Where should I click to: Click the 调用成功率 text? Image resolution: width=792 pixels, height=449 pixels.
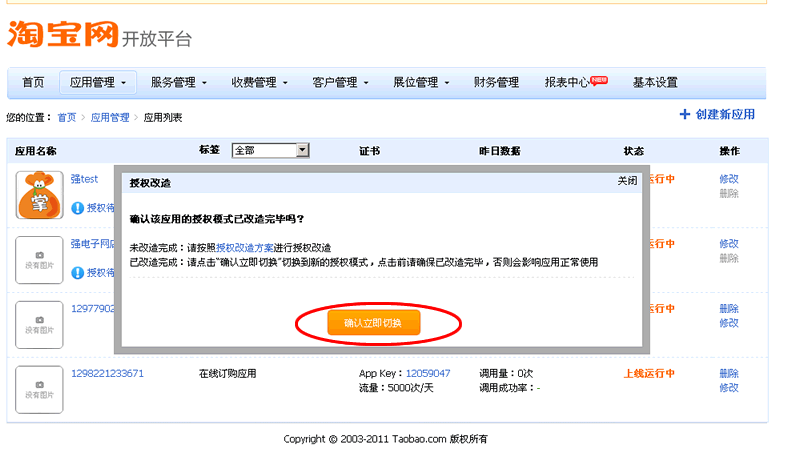(x=510, y=388)
